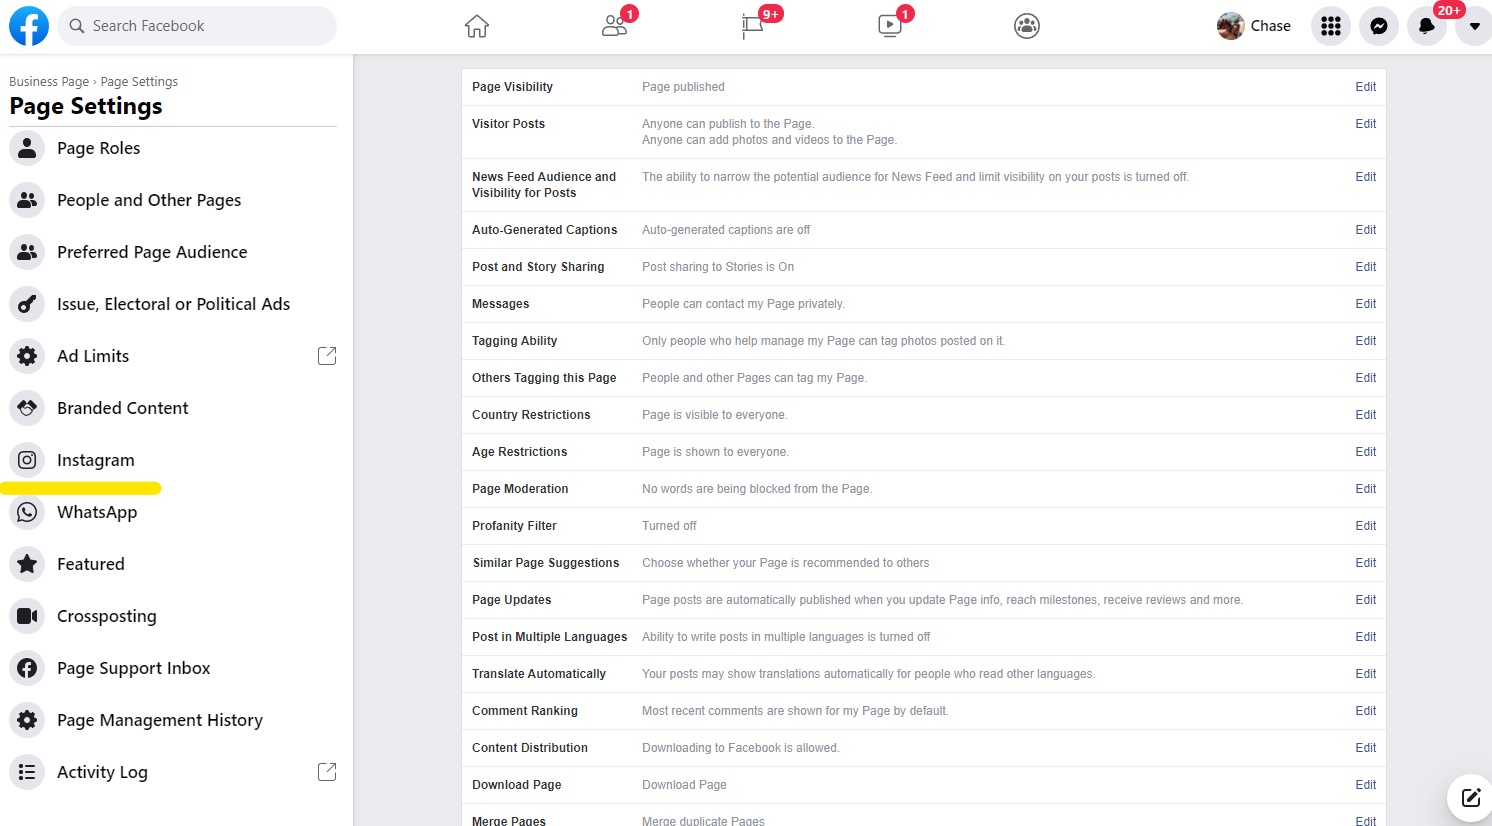Viewport: 1492px width, 826px height.
Task: Click the 'Page published' text
Action: (x=683, y=87)
